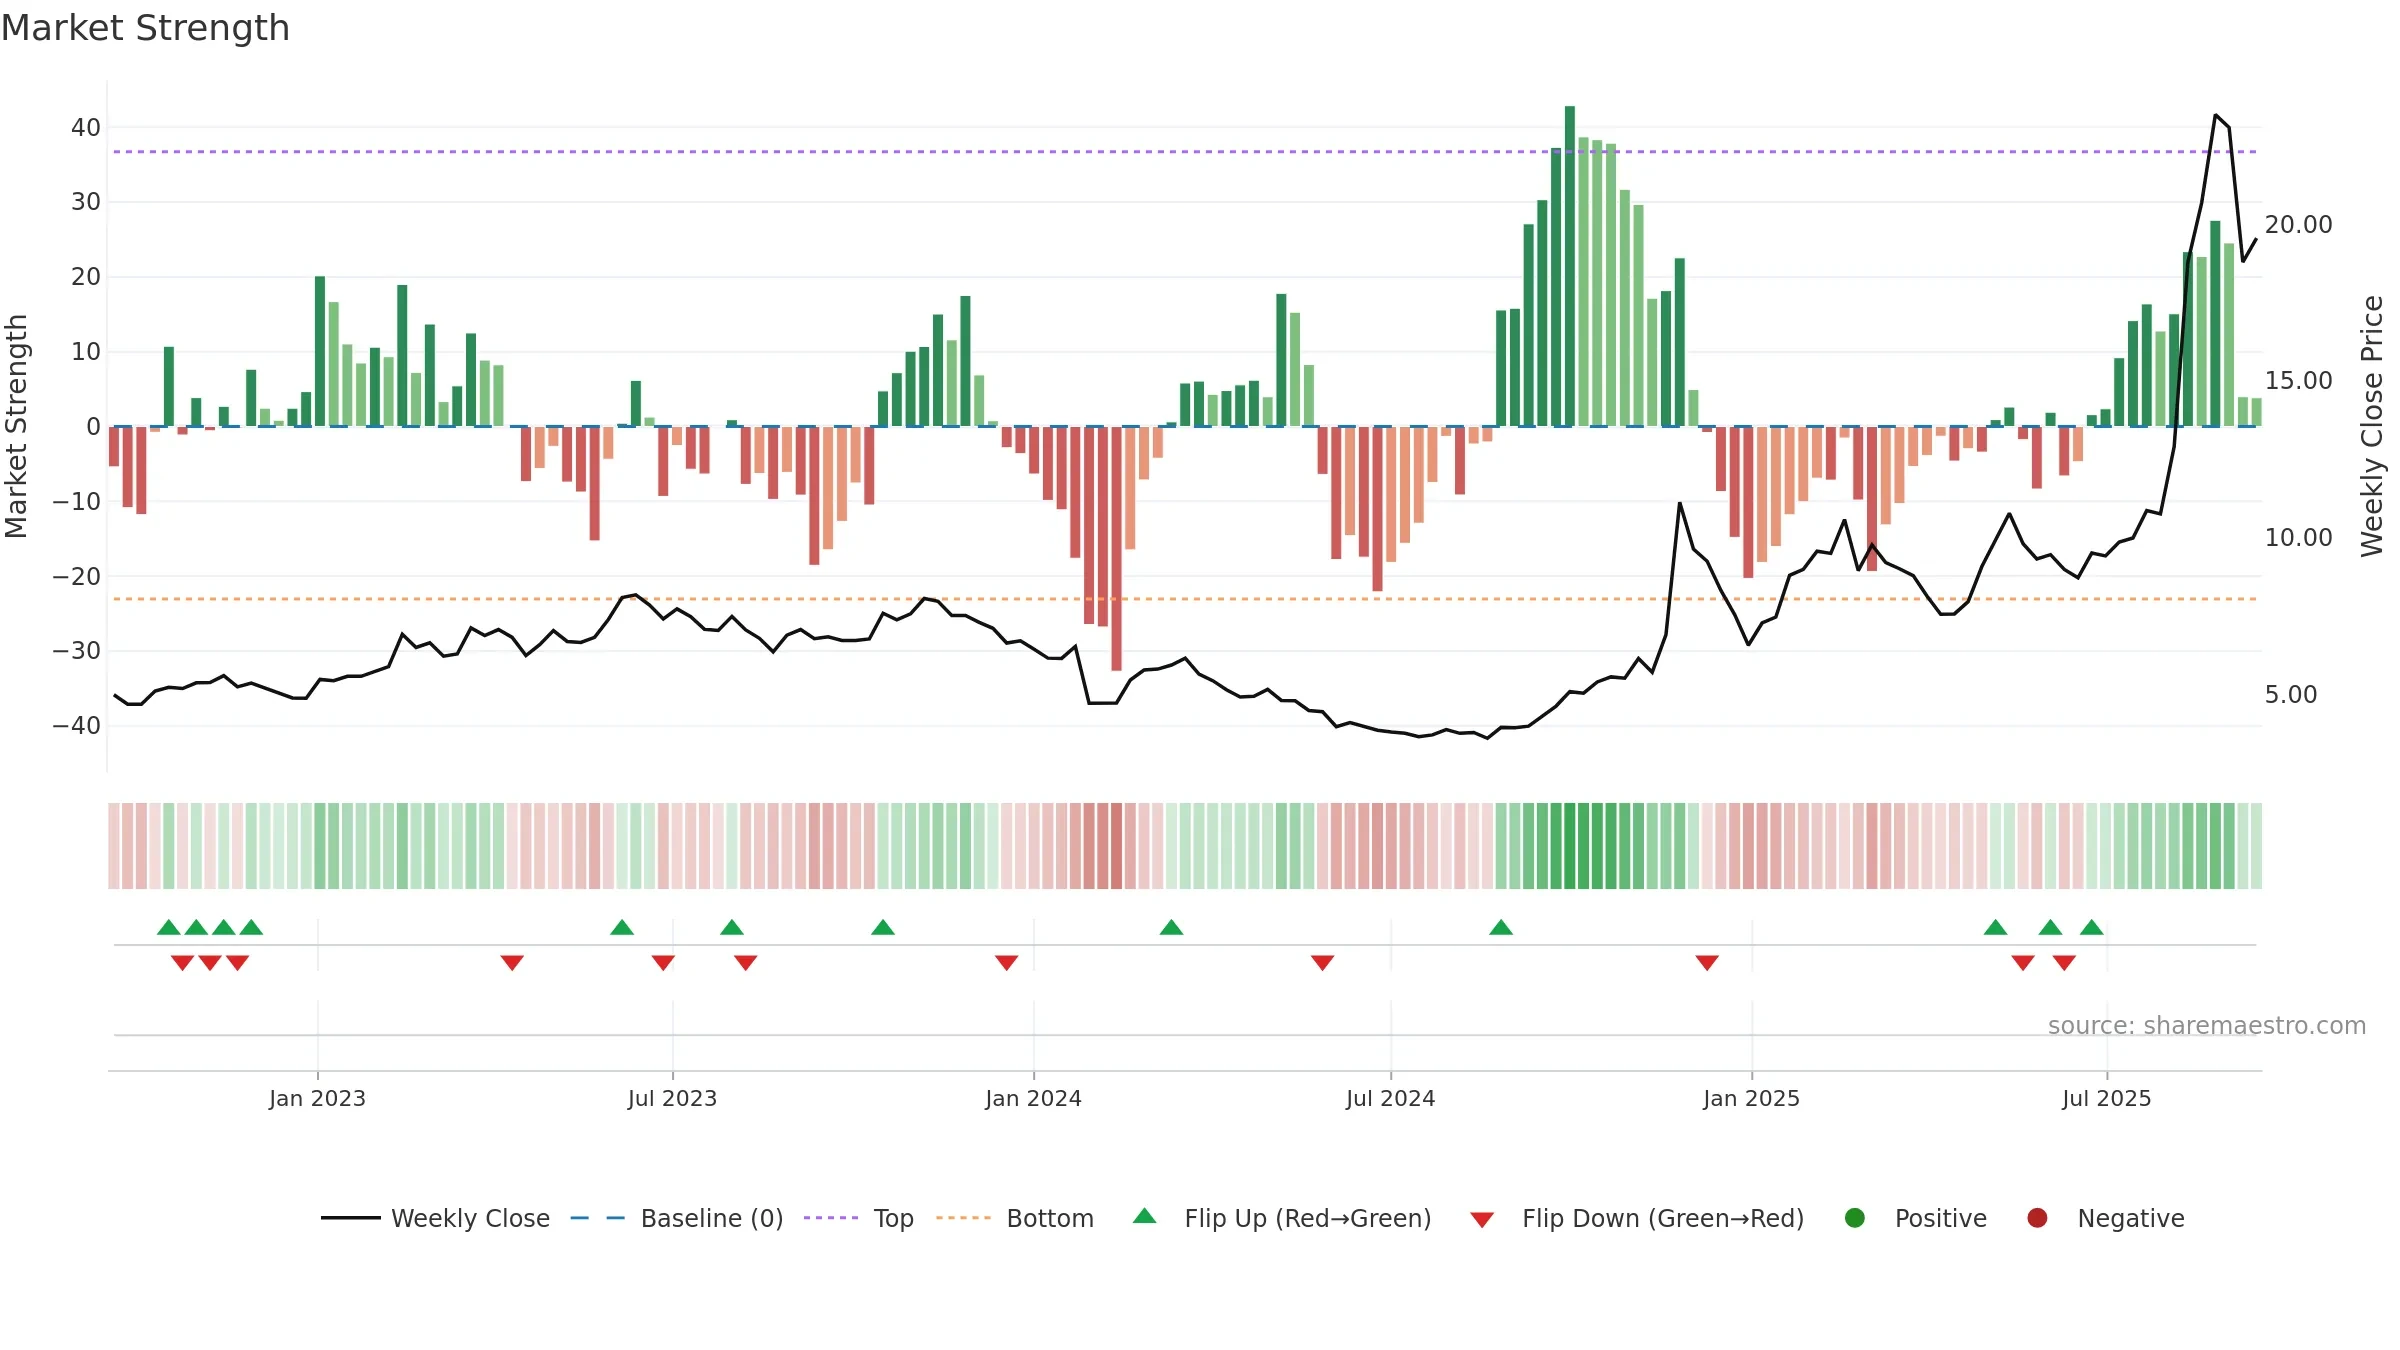The width and height of the screenshot is (2400, 1350).
Task: Click the 10.00 price axis label
Action: (2298, 538)
